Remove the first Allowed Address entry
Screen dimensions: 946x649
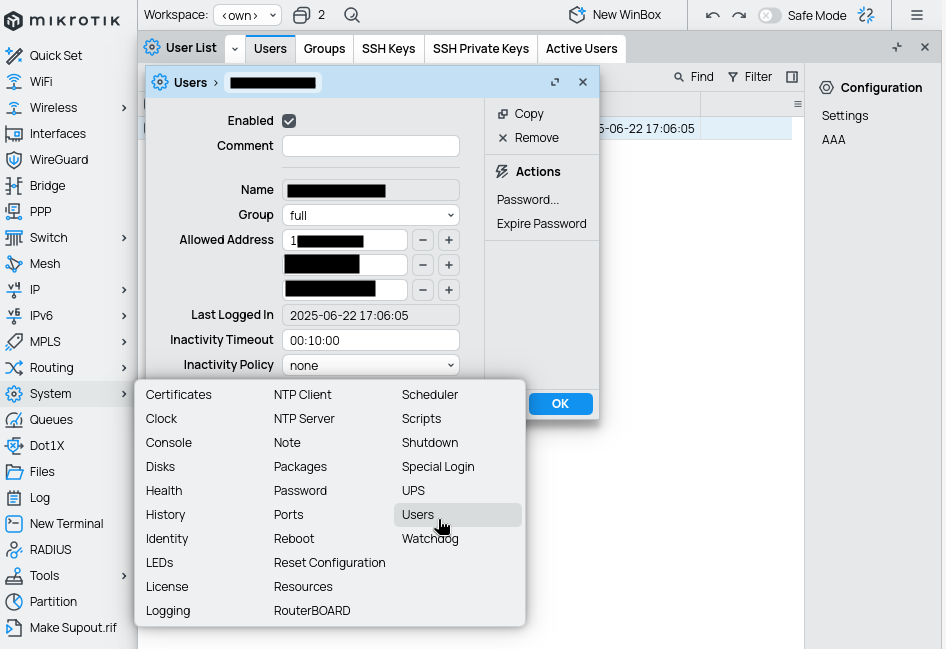coord(423,240)
